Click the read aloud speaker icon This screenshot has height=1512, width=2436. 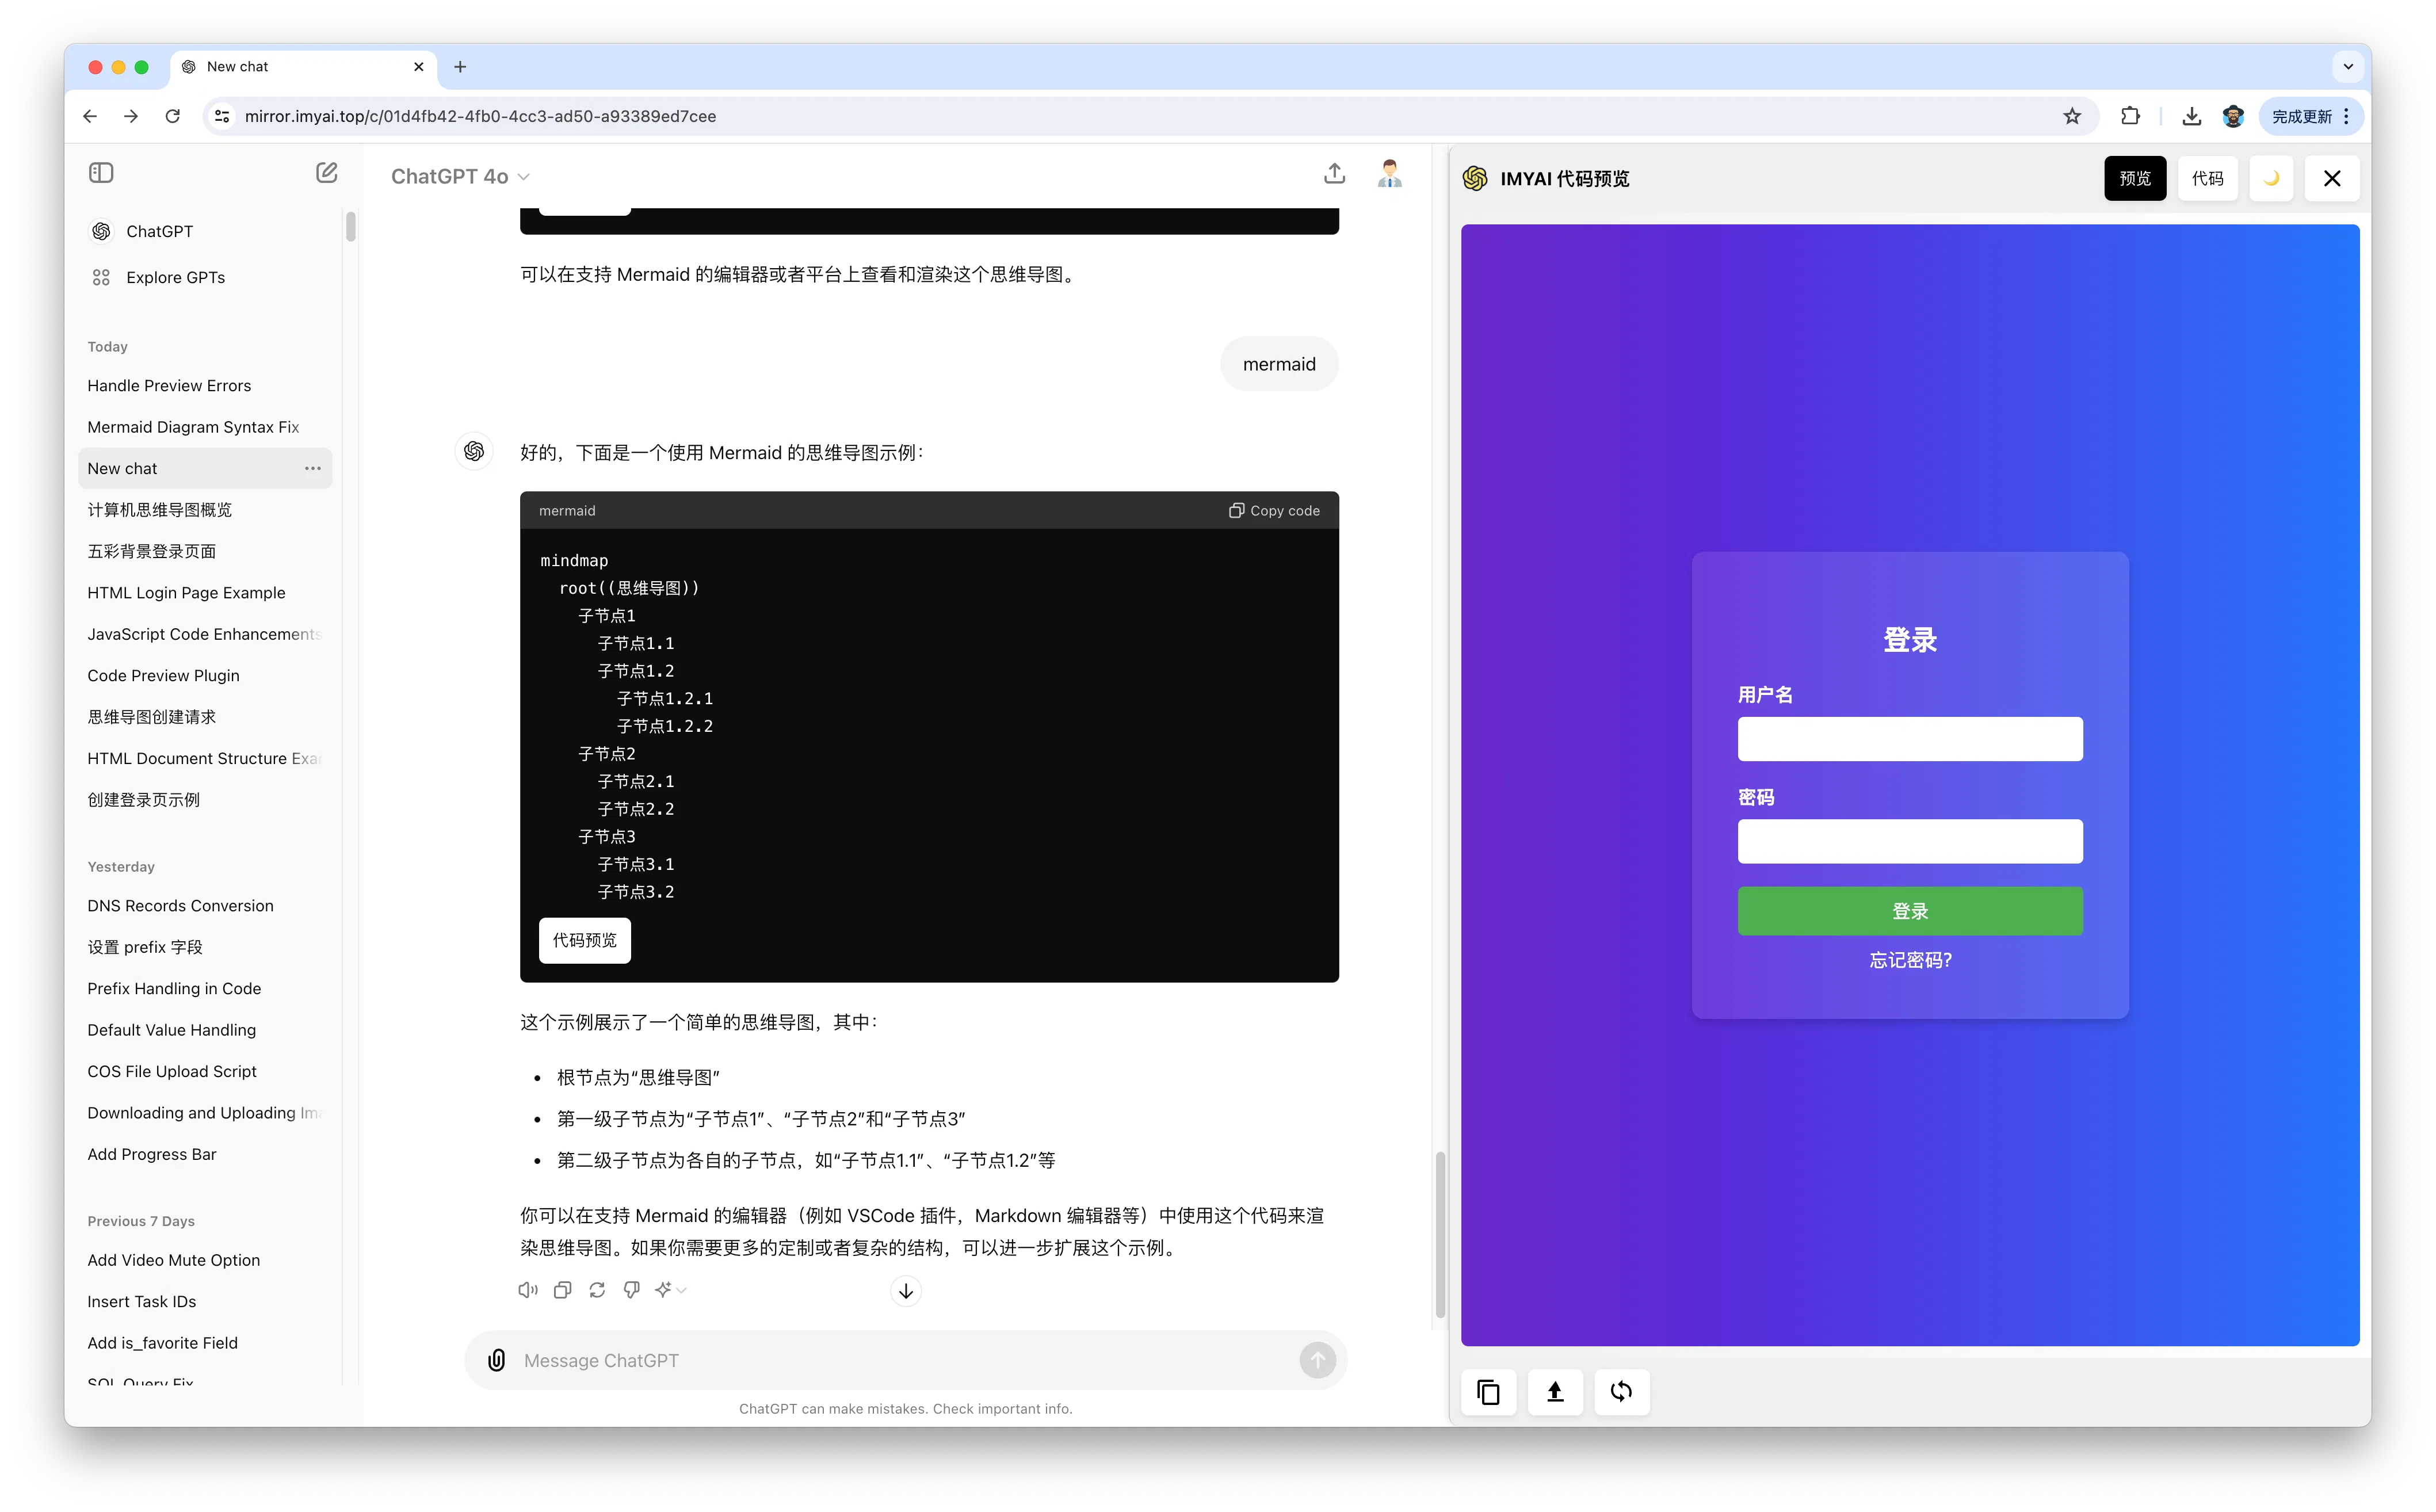tap(527, 1290)
